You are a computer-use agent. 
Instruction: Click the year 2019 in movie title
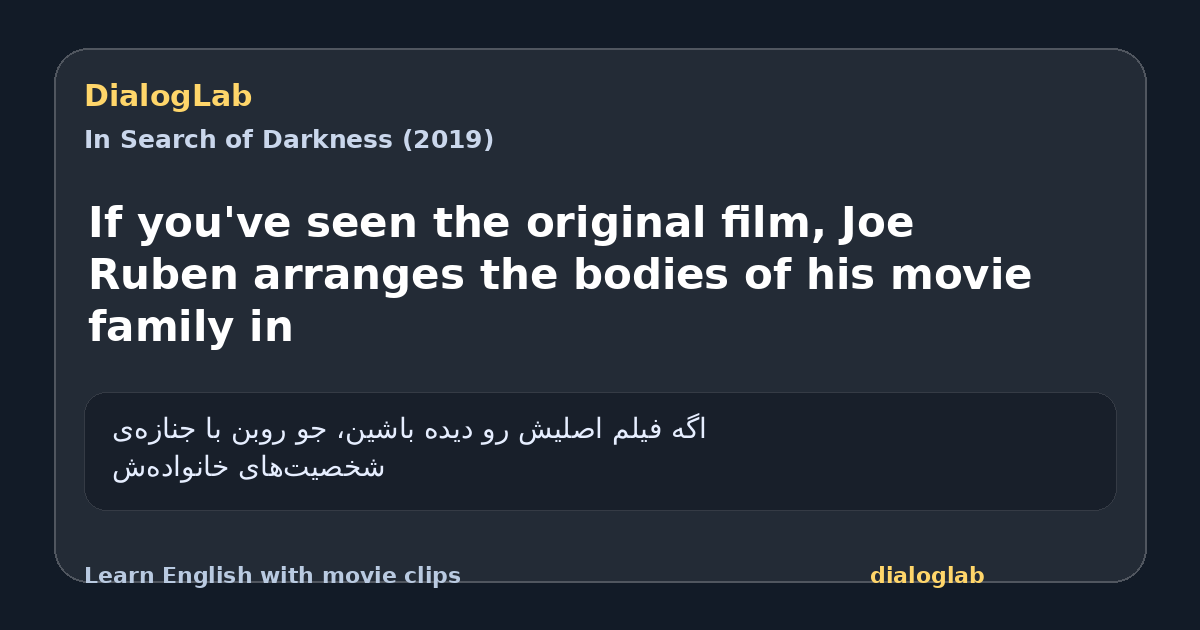tap(447, 140)
